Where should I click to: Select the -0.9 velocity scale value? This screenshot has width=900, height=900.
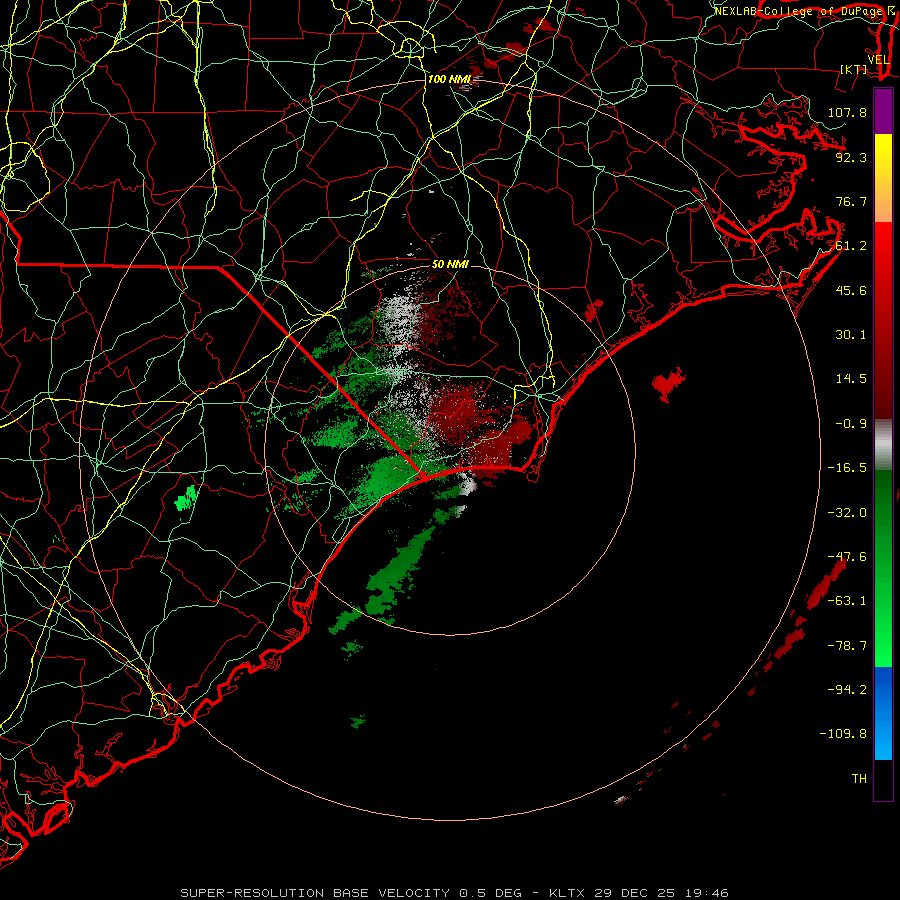[x=851, y=424]
